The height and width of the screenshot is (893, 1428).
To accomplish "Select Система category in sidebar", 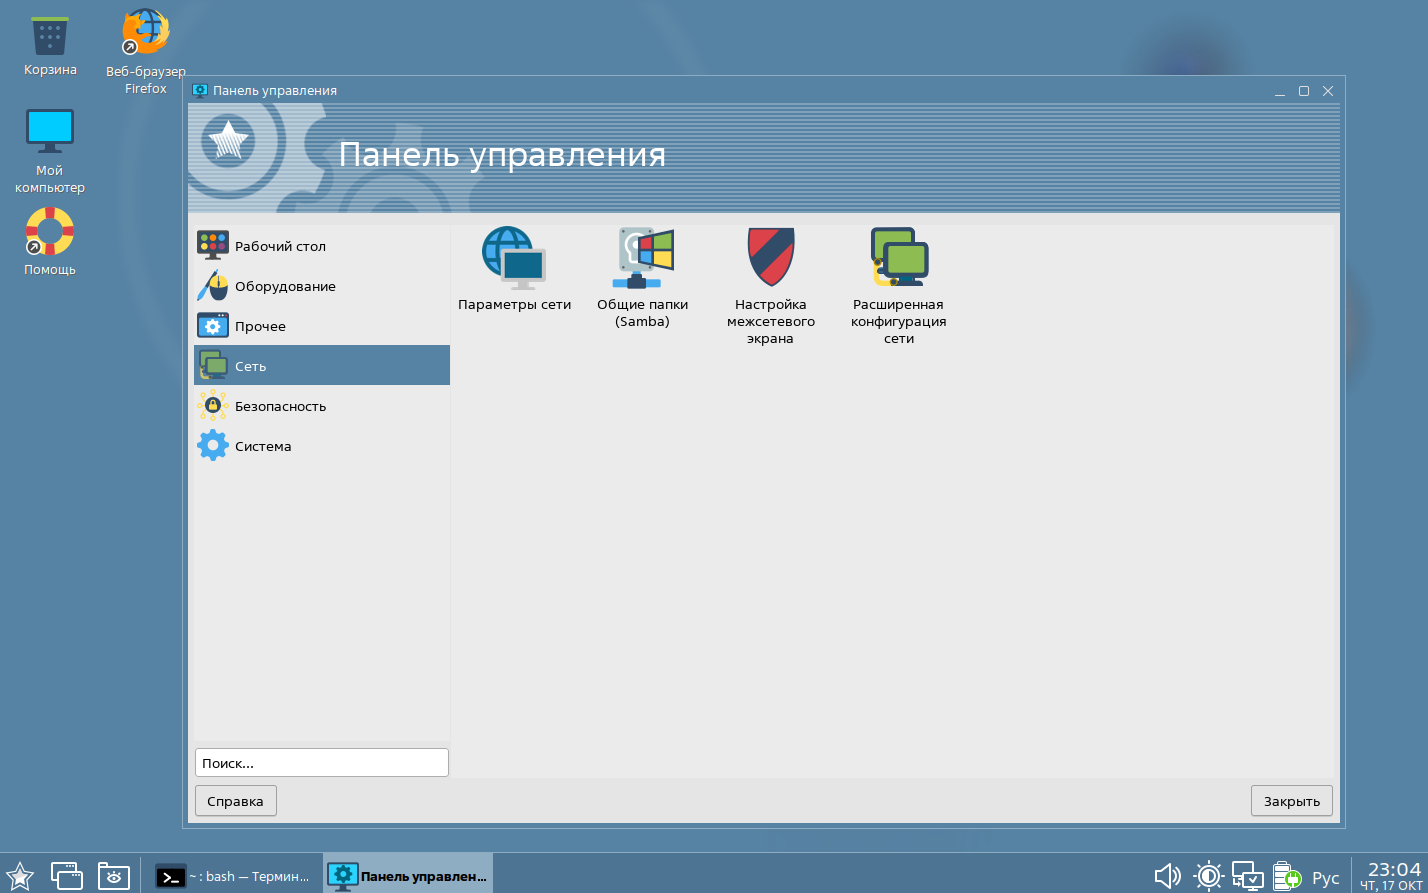I will pos(321,446).
